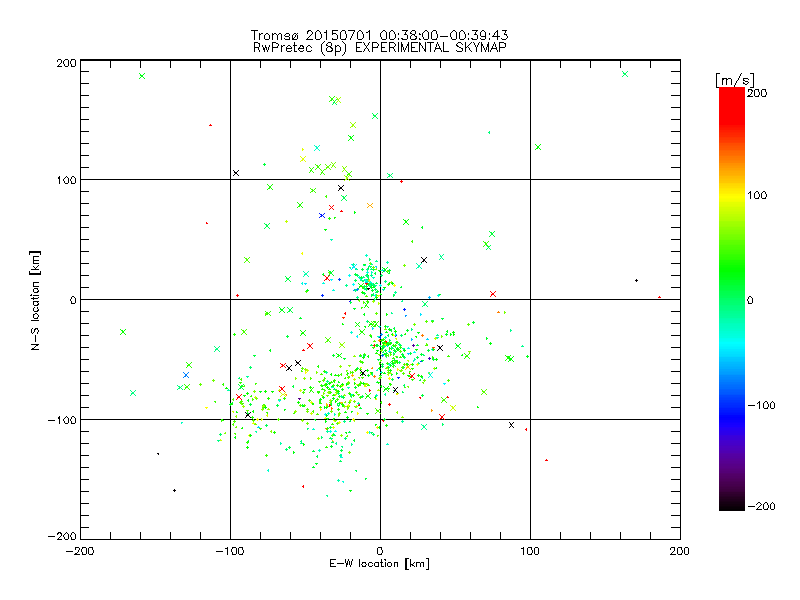
Task: Click the 'E-W location [km]' axis label
Action: click(x=379, y=564)
